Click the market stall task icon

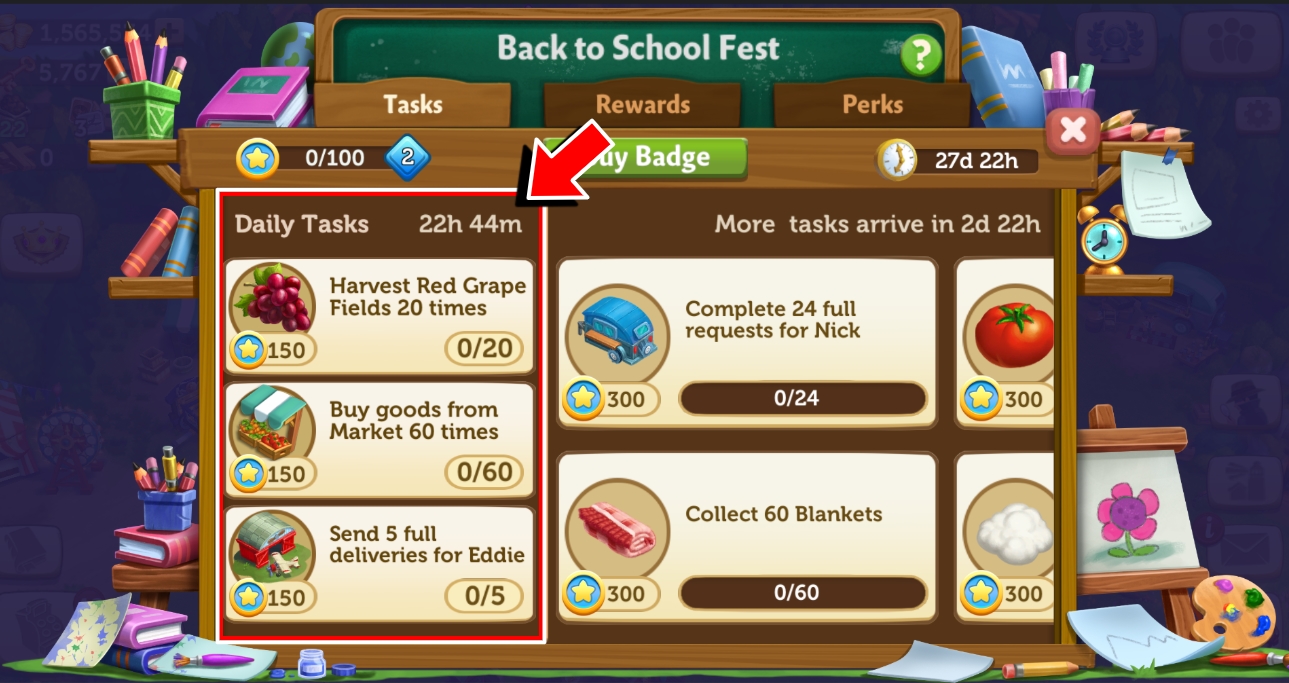click(272, 423)
